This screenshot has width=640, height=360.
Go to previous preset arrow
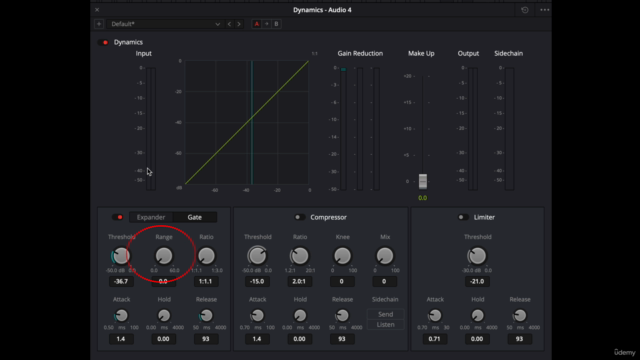tap(229, 24)
